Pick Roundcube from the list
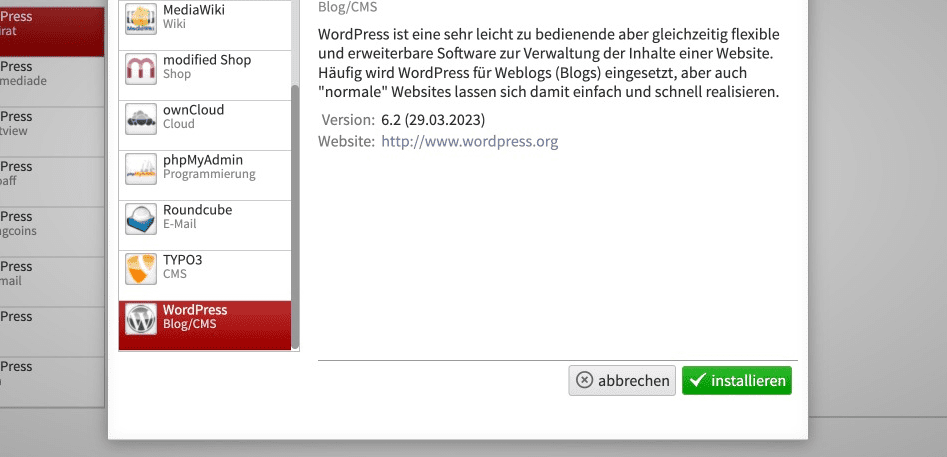Screen dimensions: 947x457 [205, 226]
